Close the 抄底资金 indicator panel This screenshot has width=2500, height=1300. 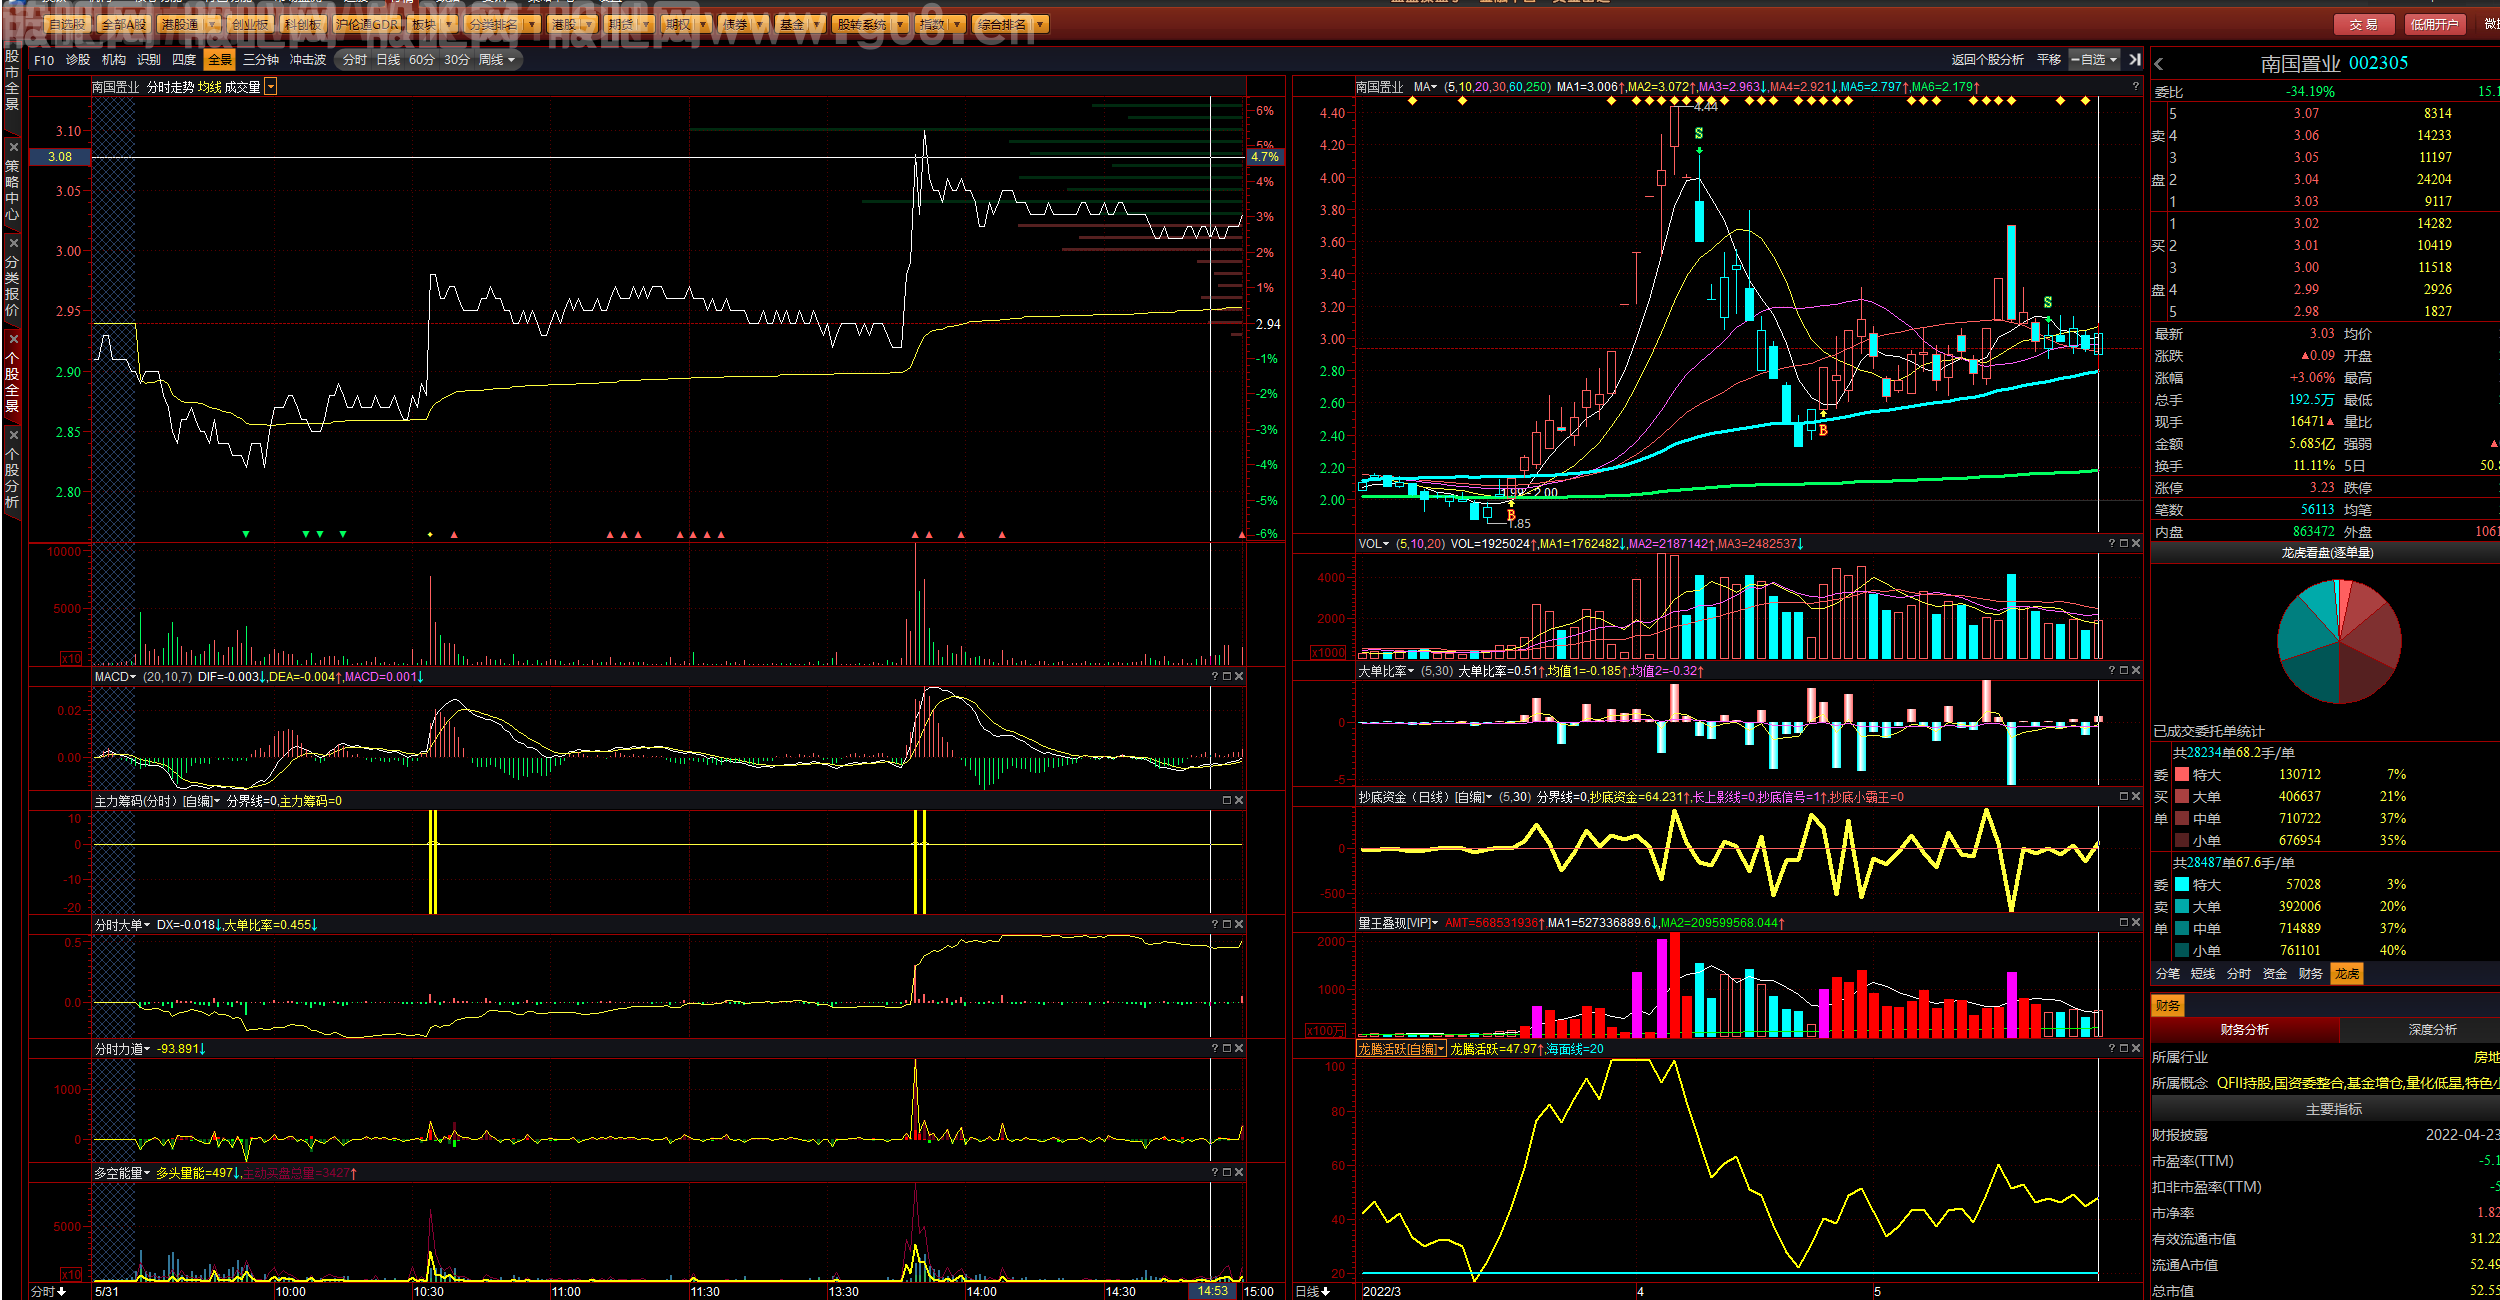[2136, 797]
